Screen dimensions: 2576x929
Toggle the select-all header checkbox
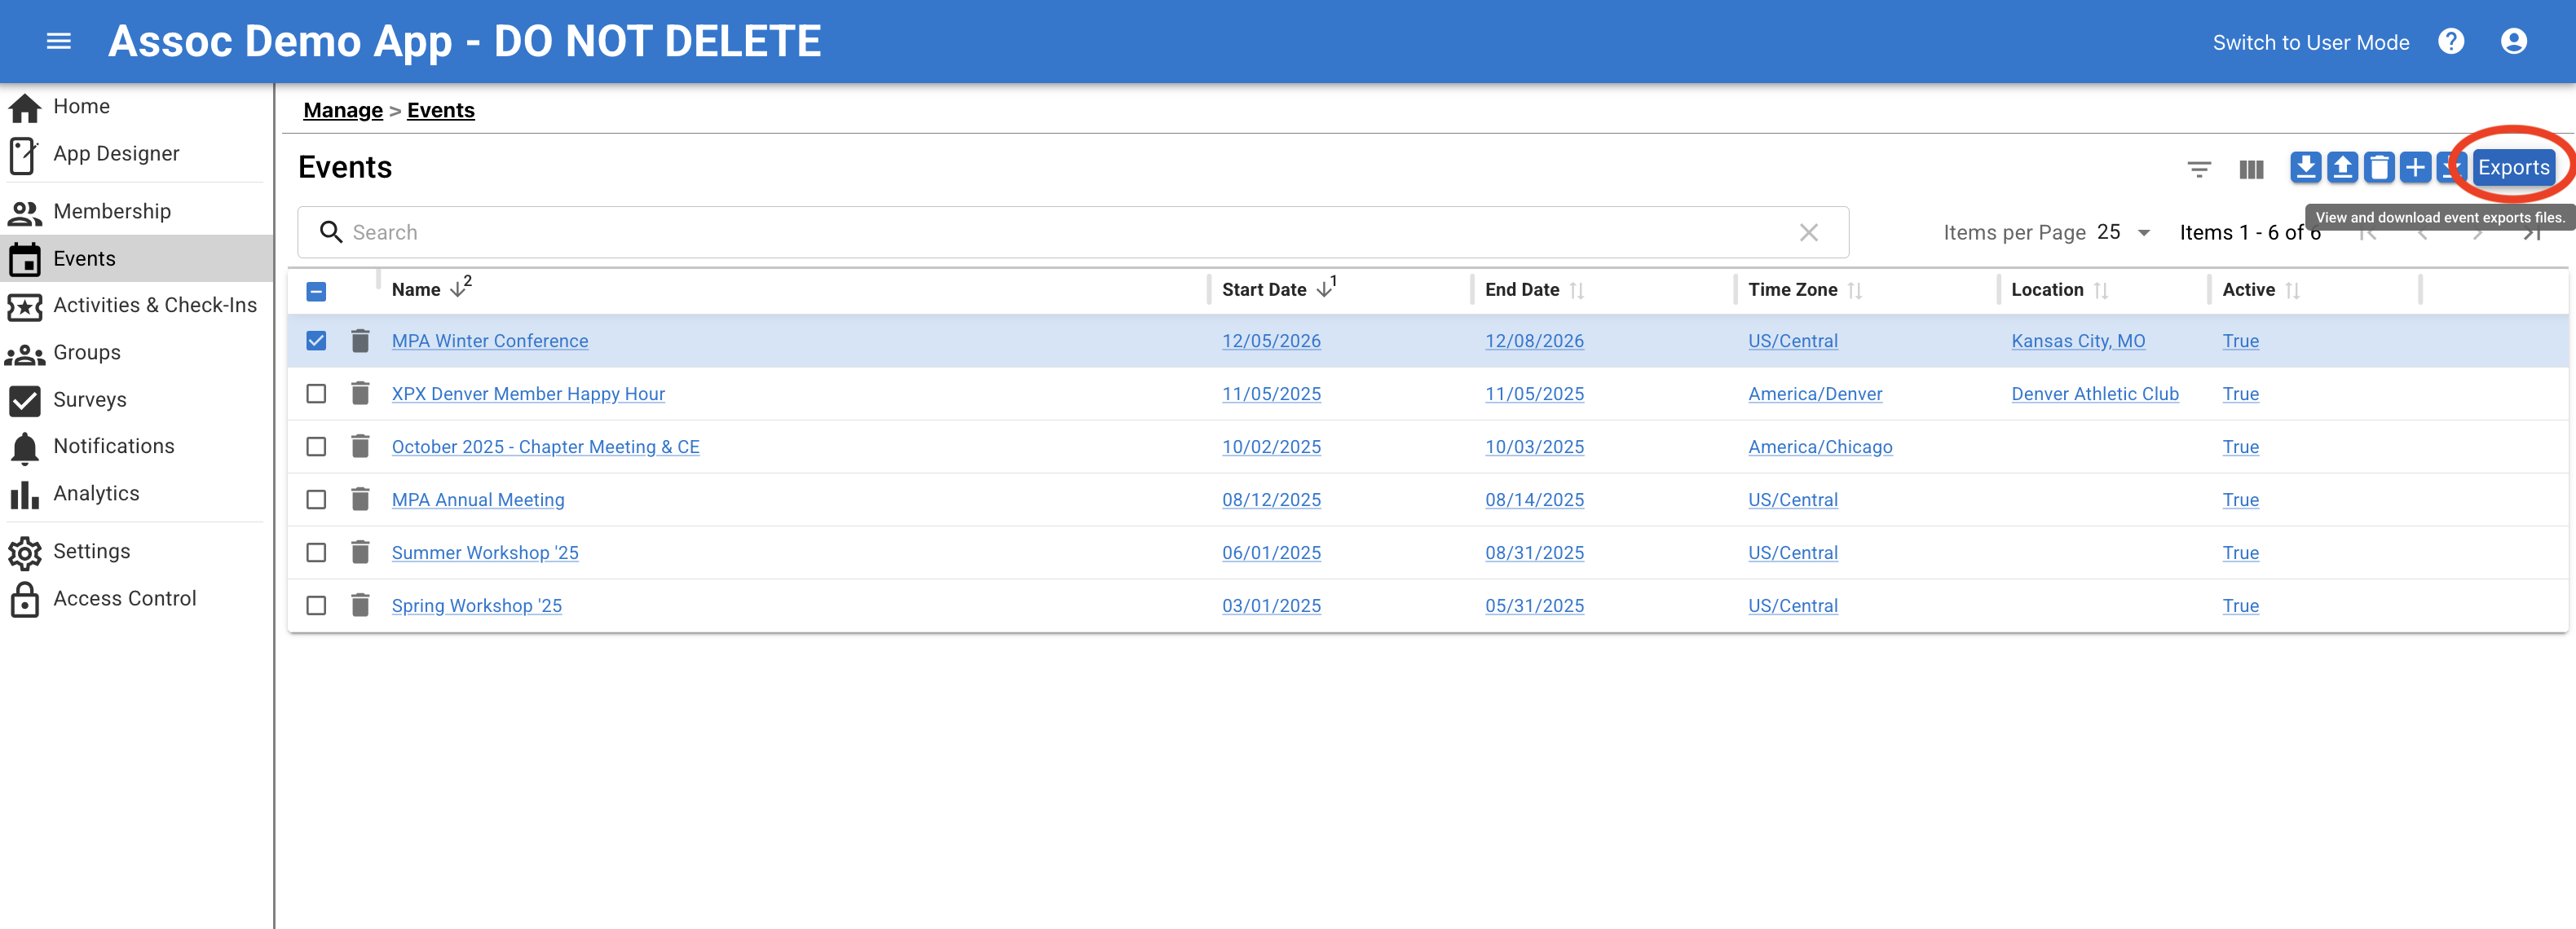(316, 291)
